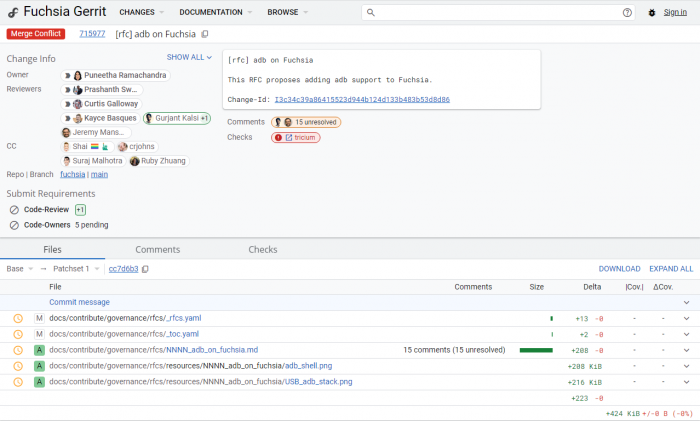Expand the Commit message row chevron
Image resolution: width=700 pixels, height=421 pixels.
(x=686, y=302)
